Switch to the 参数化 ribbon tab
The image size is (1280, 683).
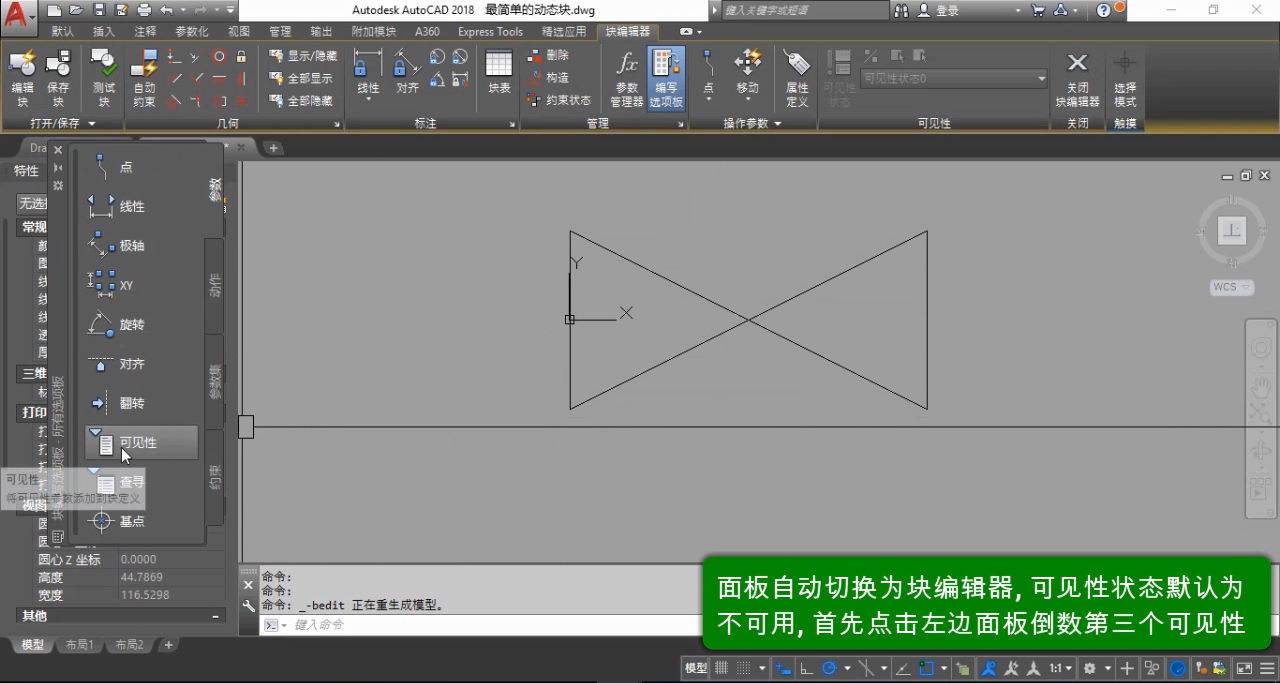pyautogui.click(x=192, y=31)
